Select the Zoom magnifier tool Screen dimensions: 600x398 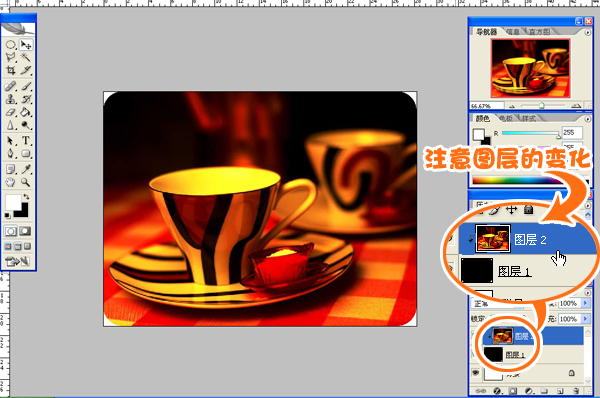[26, 182]
